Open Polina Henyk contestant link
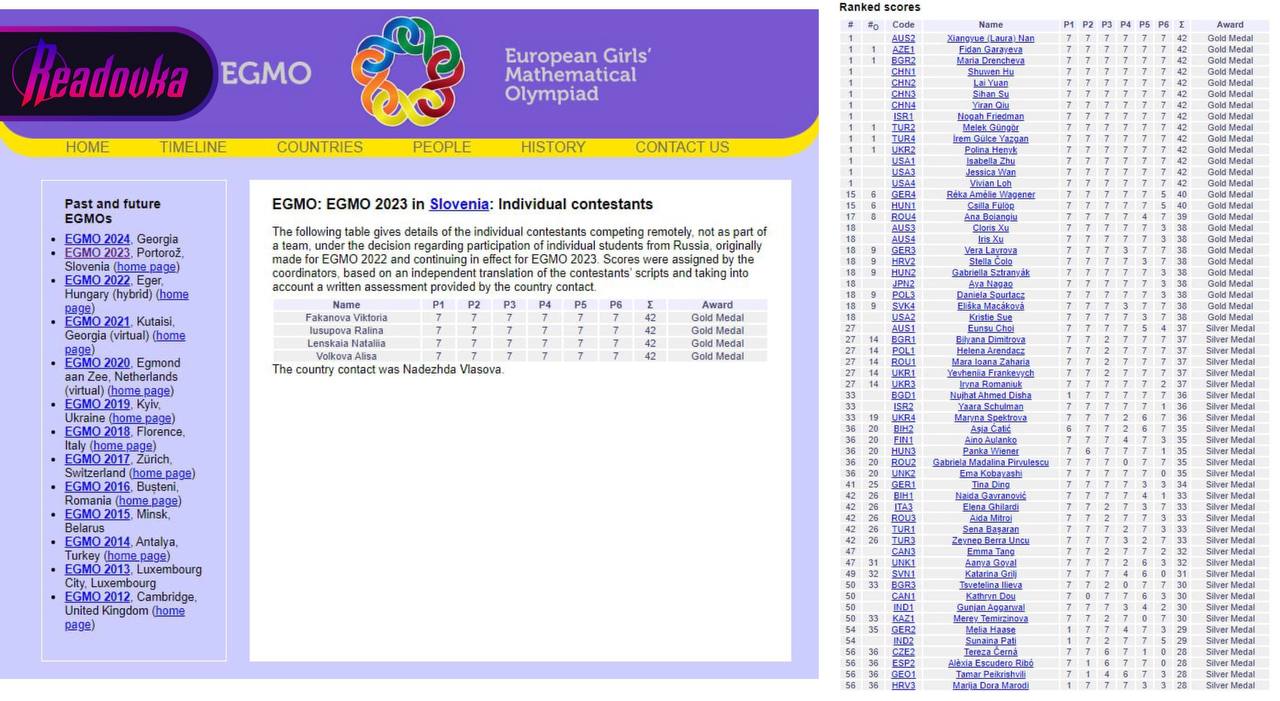Screen dimensions: 1280x701 991,150
